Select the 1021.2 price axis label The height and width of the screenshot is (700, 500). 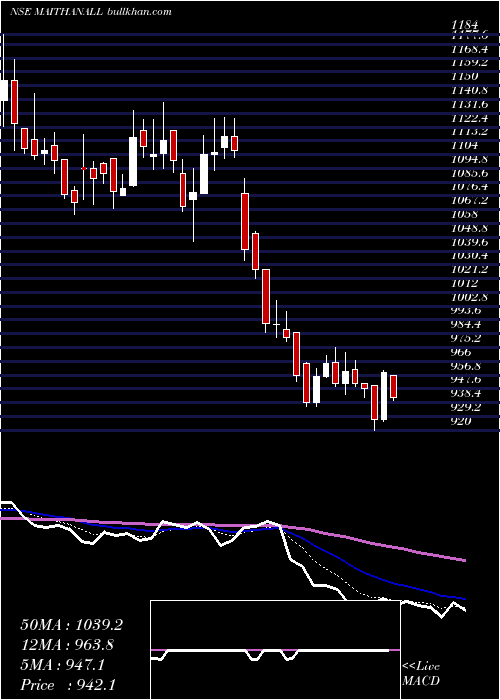point(469,270)
